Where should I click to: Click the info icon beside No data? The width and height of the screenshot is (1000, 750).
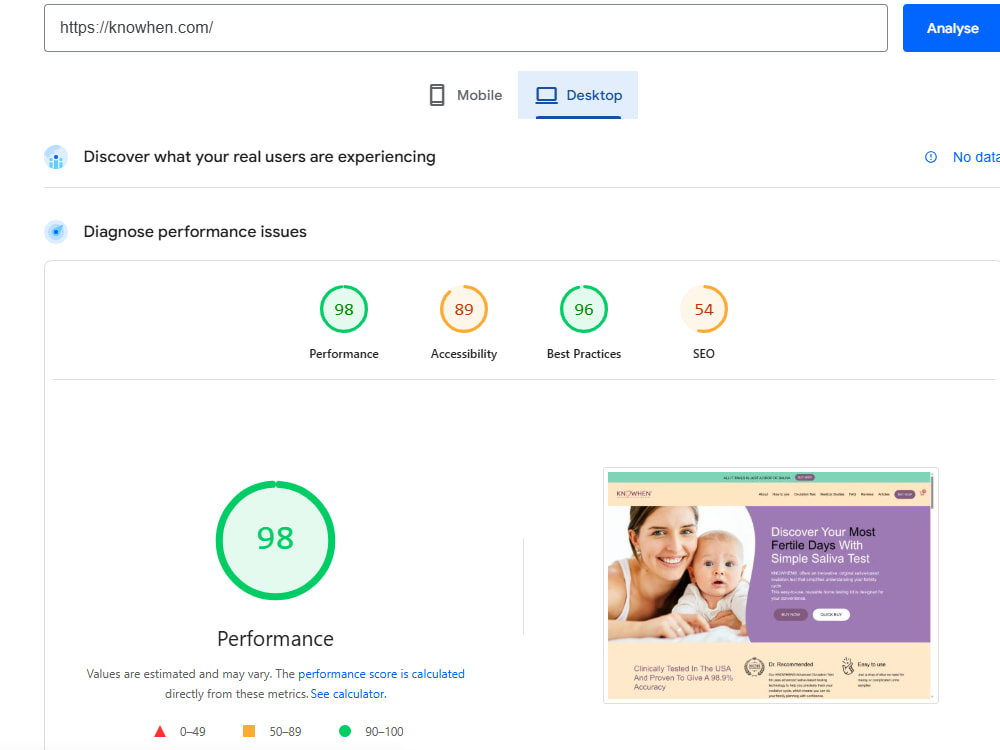(x=931, y=157)
